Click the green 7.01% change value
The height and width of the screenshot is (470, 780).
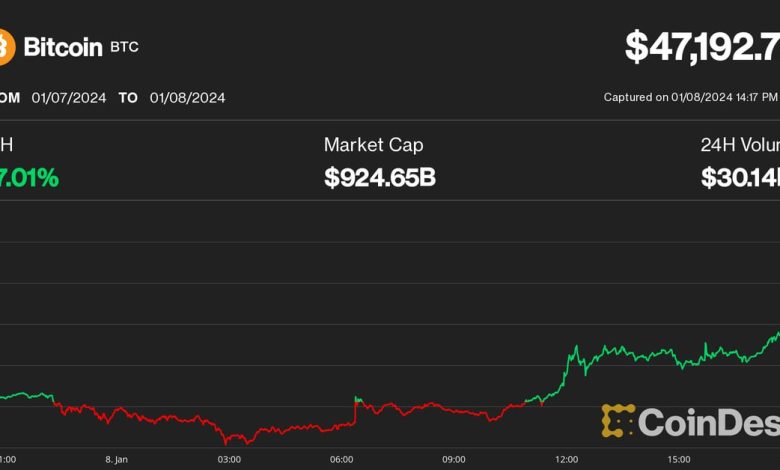(29, 178)
